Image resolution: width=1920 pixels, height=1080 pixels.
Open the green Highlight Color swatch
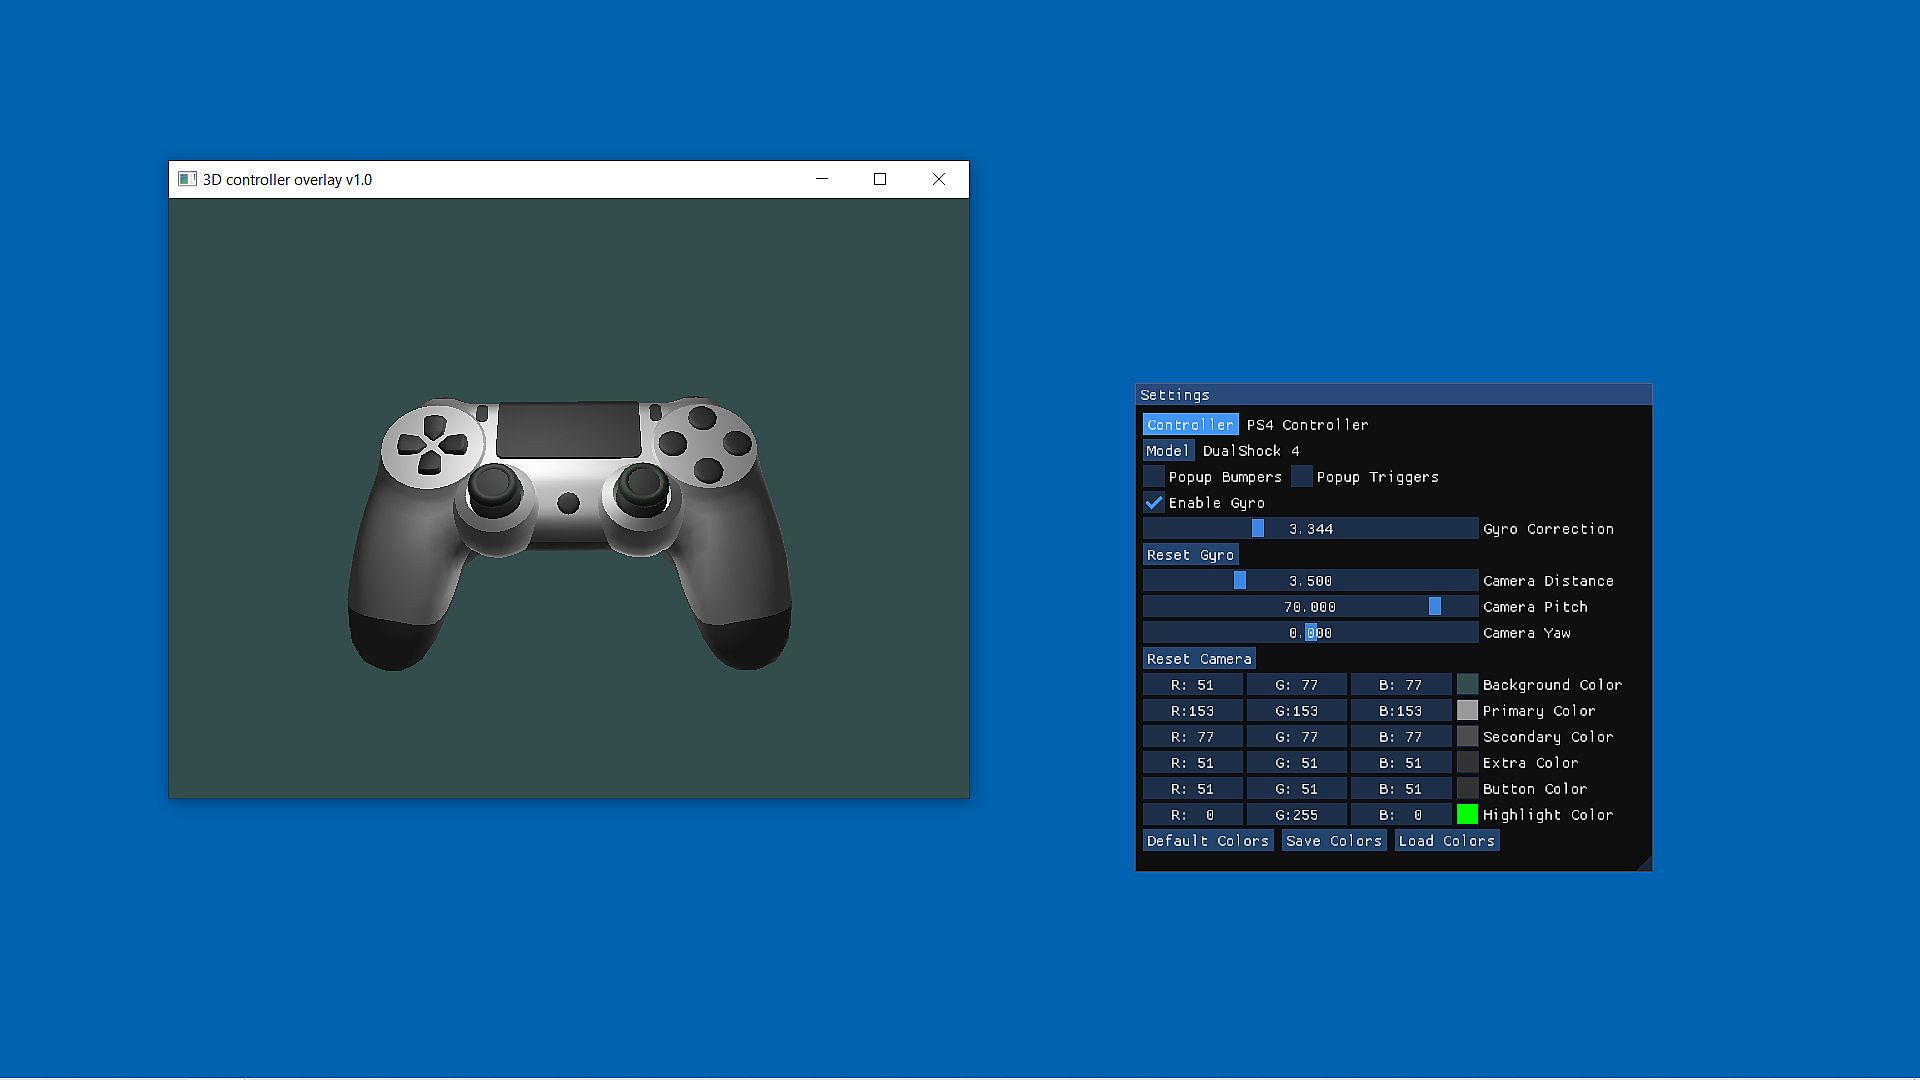point(1467,815)
